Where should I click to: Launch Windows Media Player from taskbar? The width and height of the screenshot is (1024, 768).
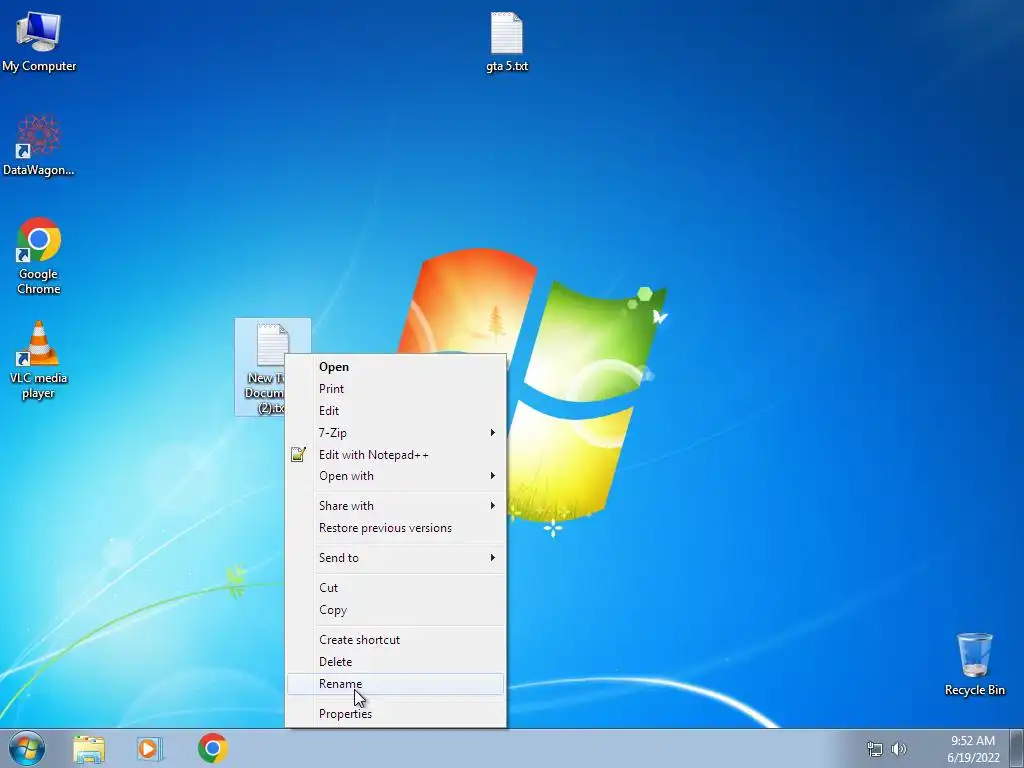point(150,748)
